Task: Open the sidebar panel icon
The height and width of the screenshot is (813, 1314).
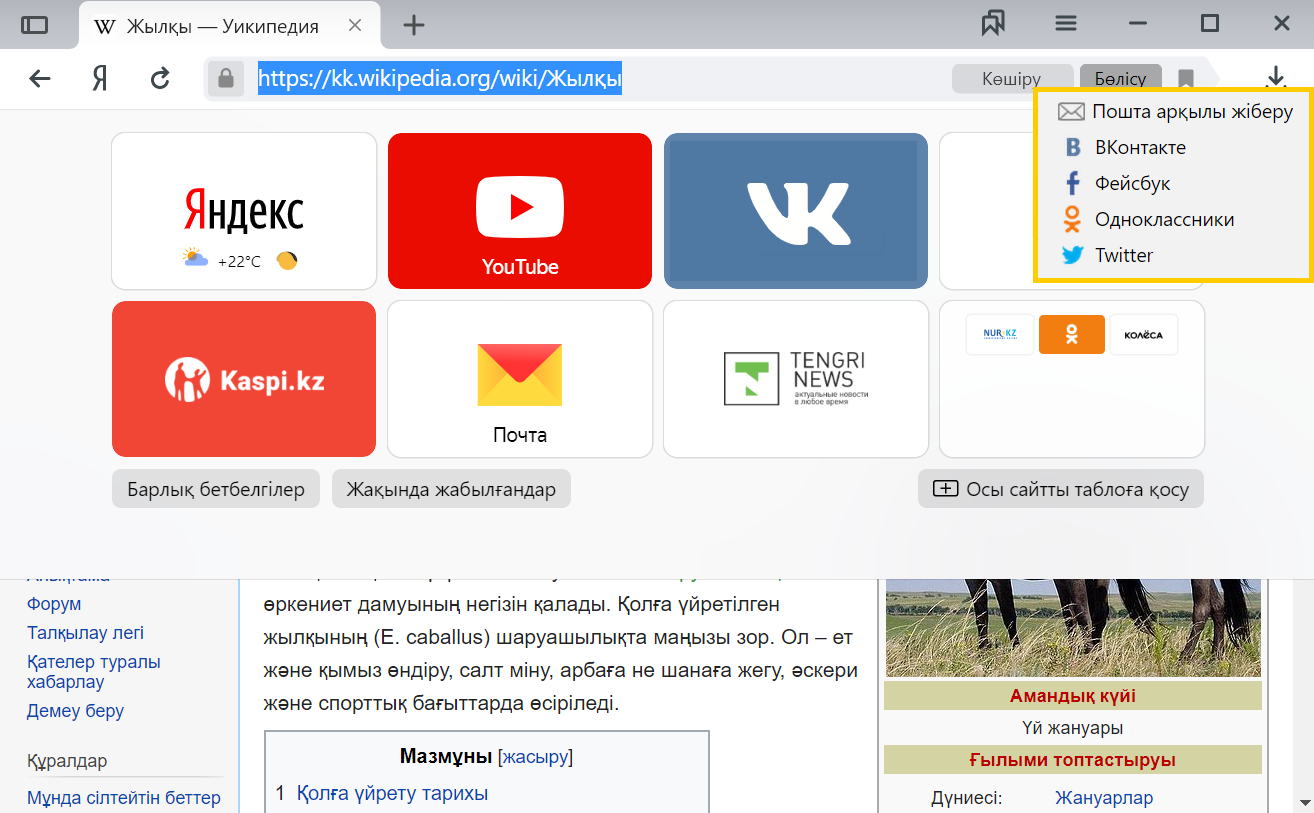Action: click(x=35, y=25)
